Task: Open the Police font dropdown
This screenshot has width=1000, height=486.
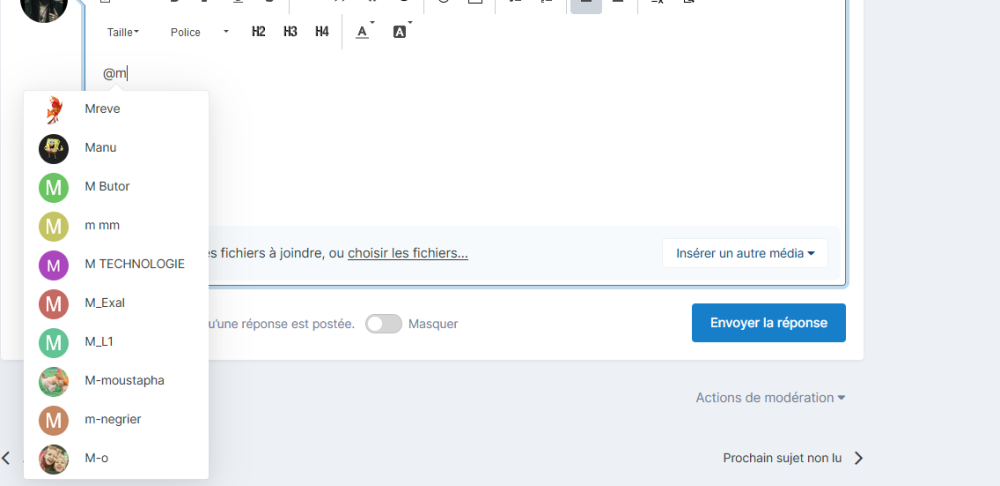Action: (199, 32)
